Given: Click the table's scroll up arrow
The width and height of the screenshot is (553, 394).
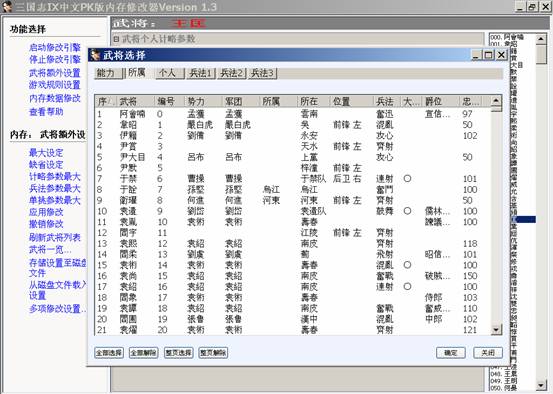Looking at the screenshot, I should pos(496,101).
